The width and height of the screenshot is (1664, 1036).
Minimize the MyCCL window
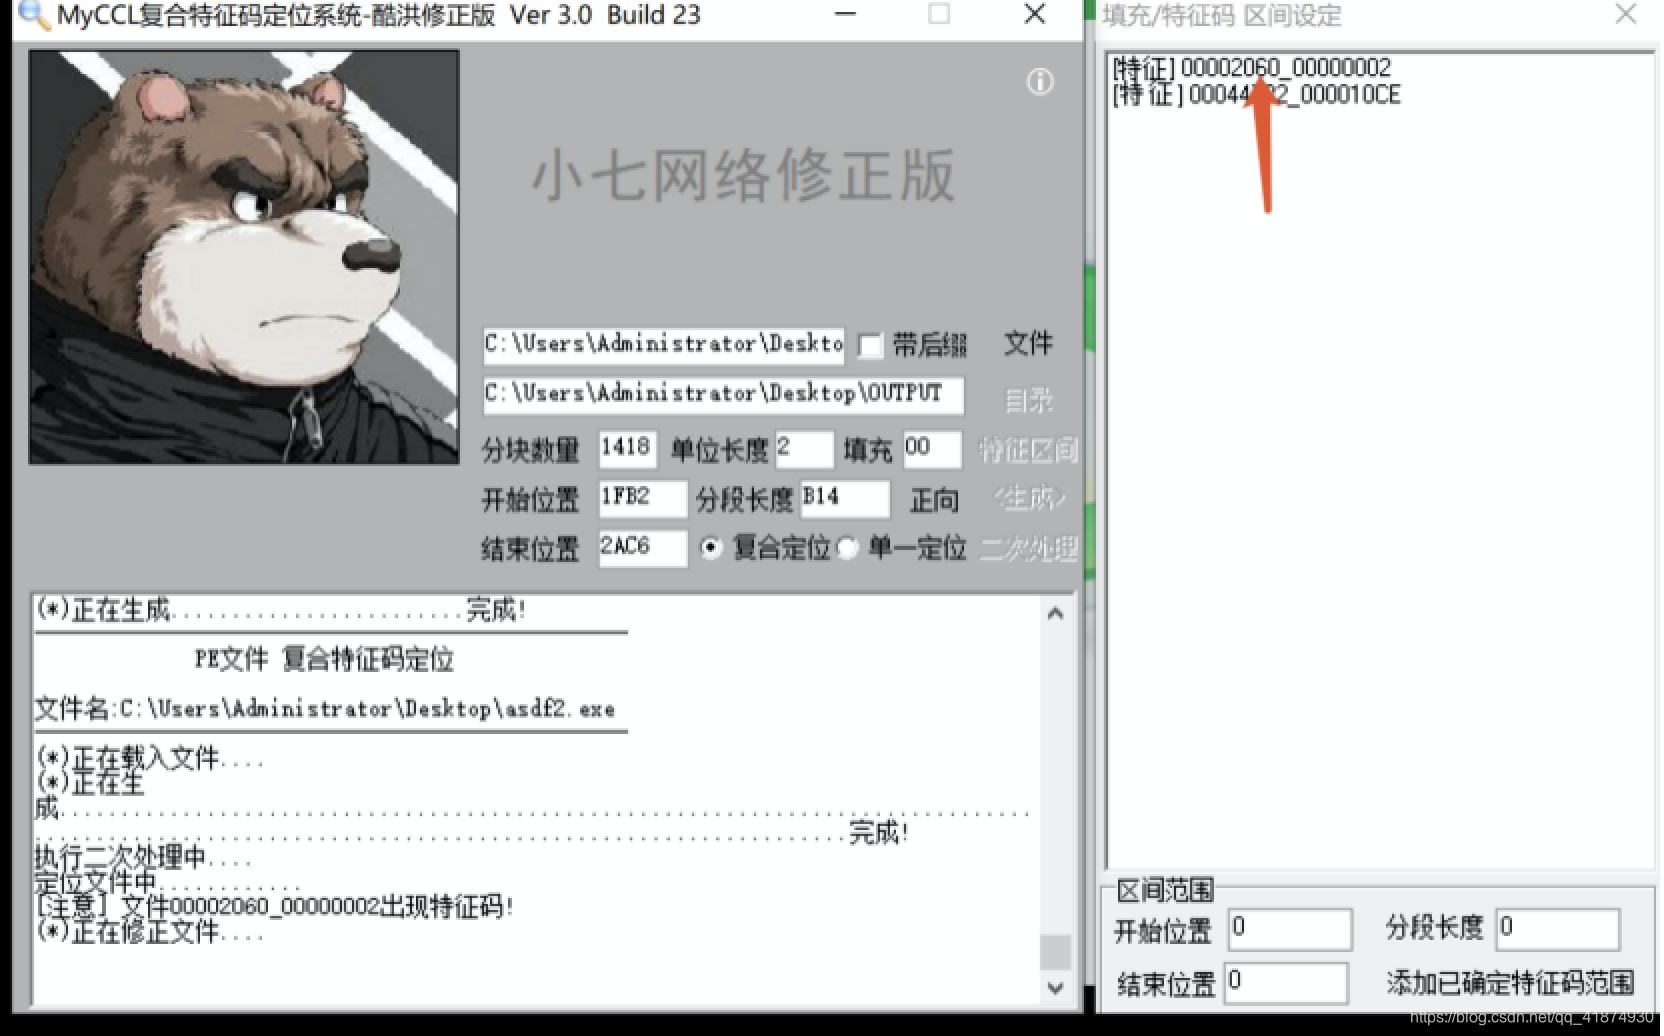click(845, 14)
